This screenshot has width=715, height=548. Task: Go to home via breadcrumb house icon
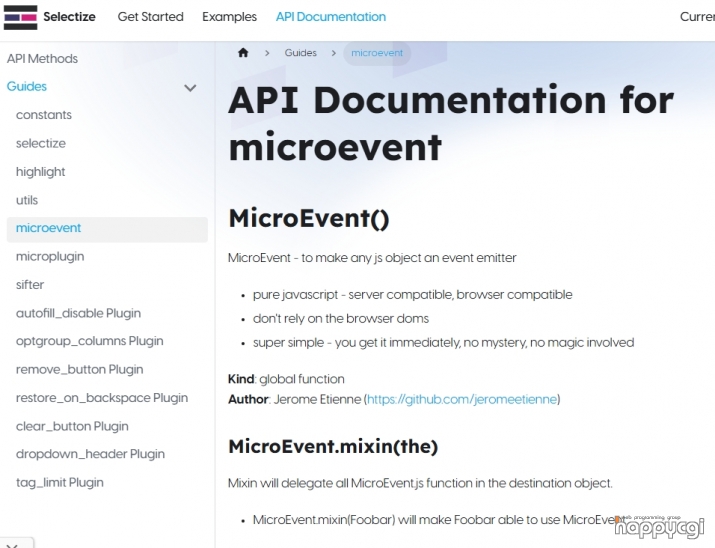(x=243, y=53)
